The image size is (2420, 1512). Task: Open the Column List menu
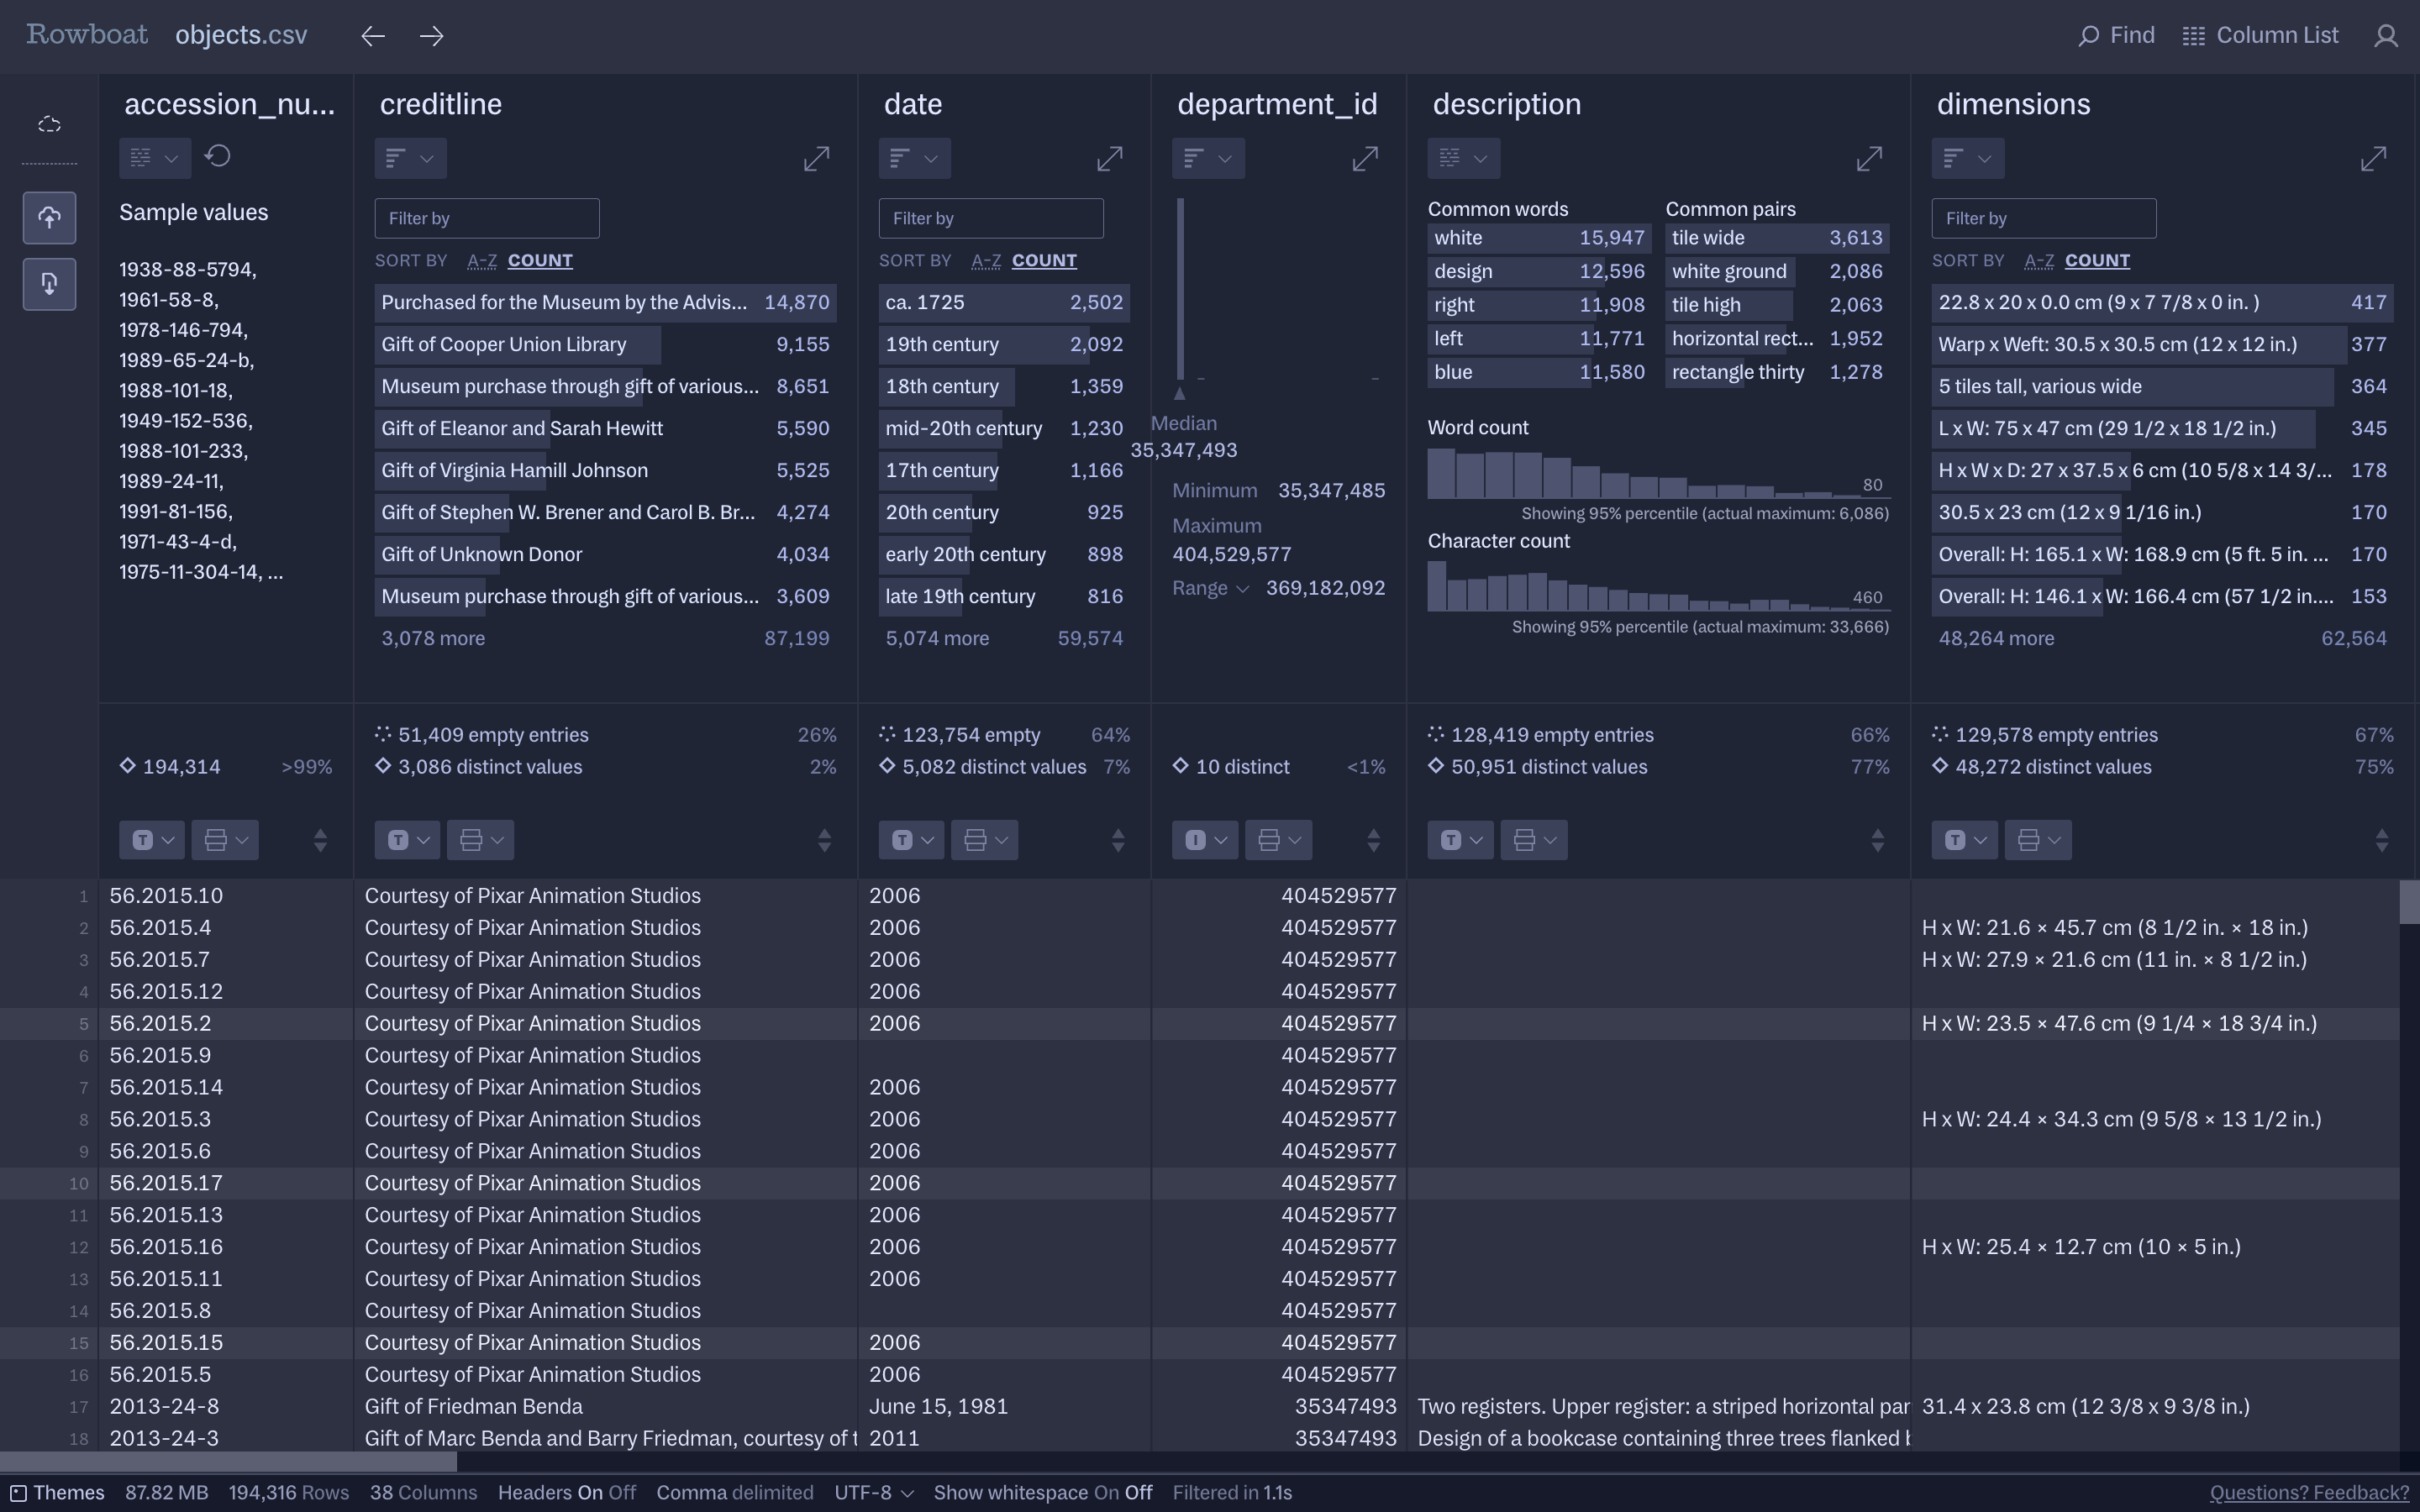coord(2260,36)
